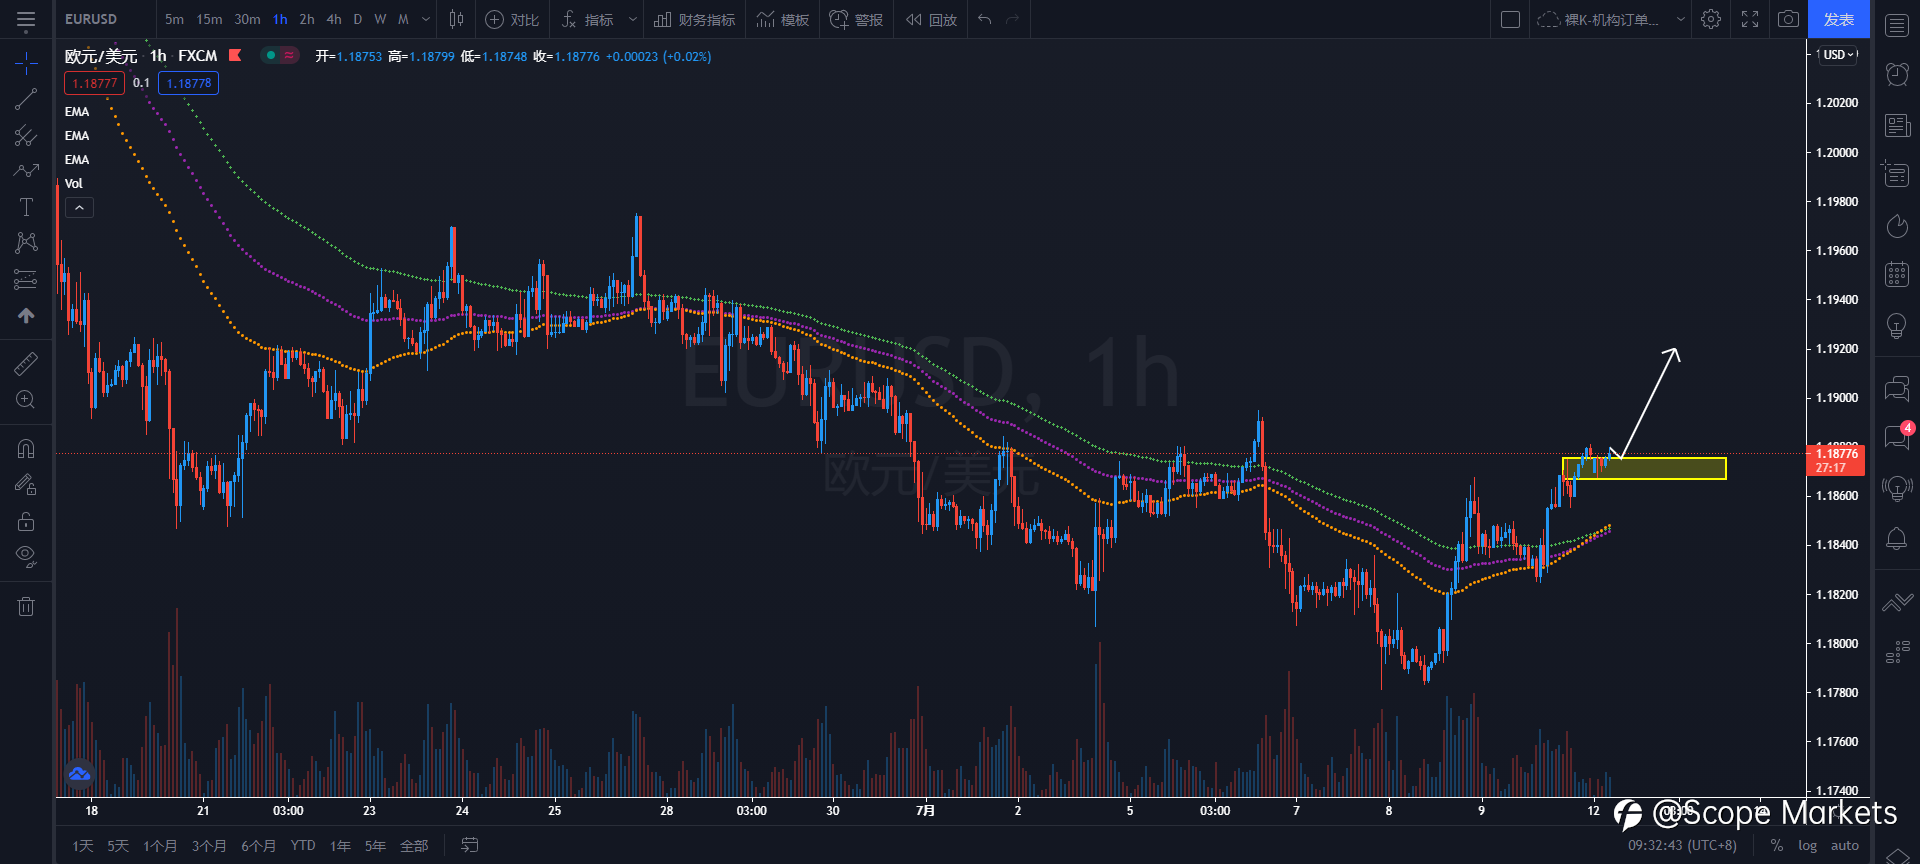This screenshot has width=1920, height=864.
Task: Open the financial indicators menu
Action: (x=694, y=19)
